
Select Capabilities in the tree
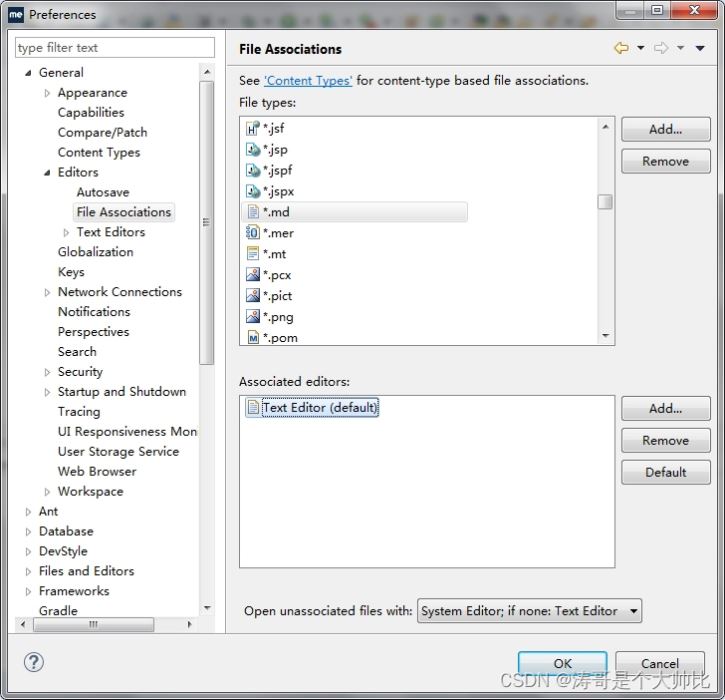91,112
